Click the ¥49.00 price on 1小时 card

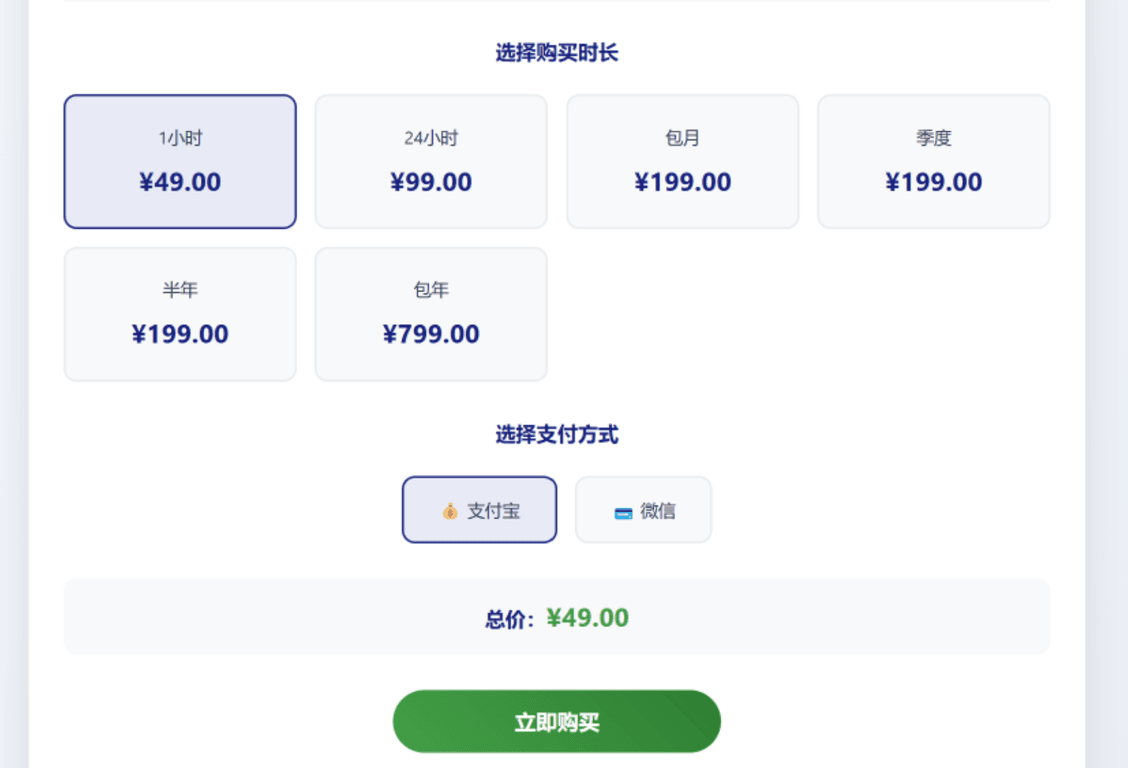[x=180, y=182]
